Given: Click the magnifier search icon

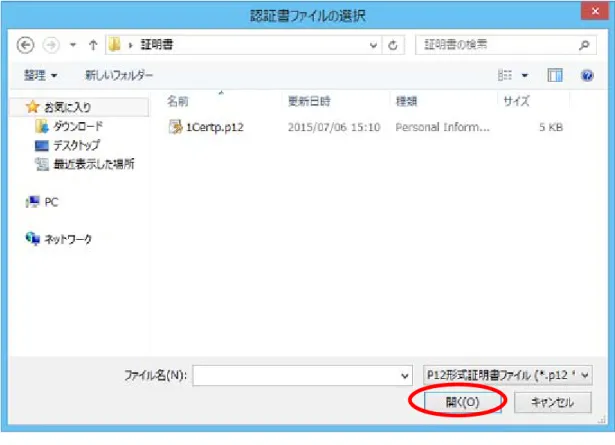Looking at the screenshot, I should click(584, 45).
